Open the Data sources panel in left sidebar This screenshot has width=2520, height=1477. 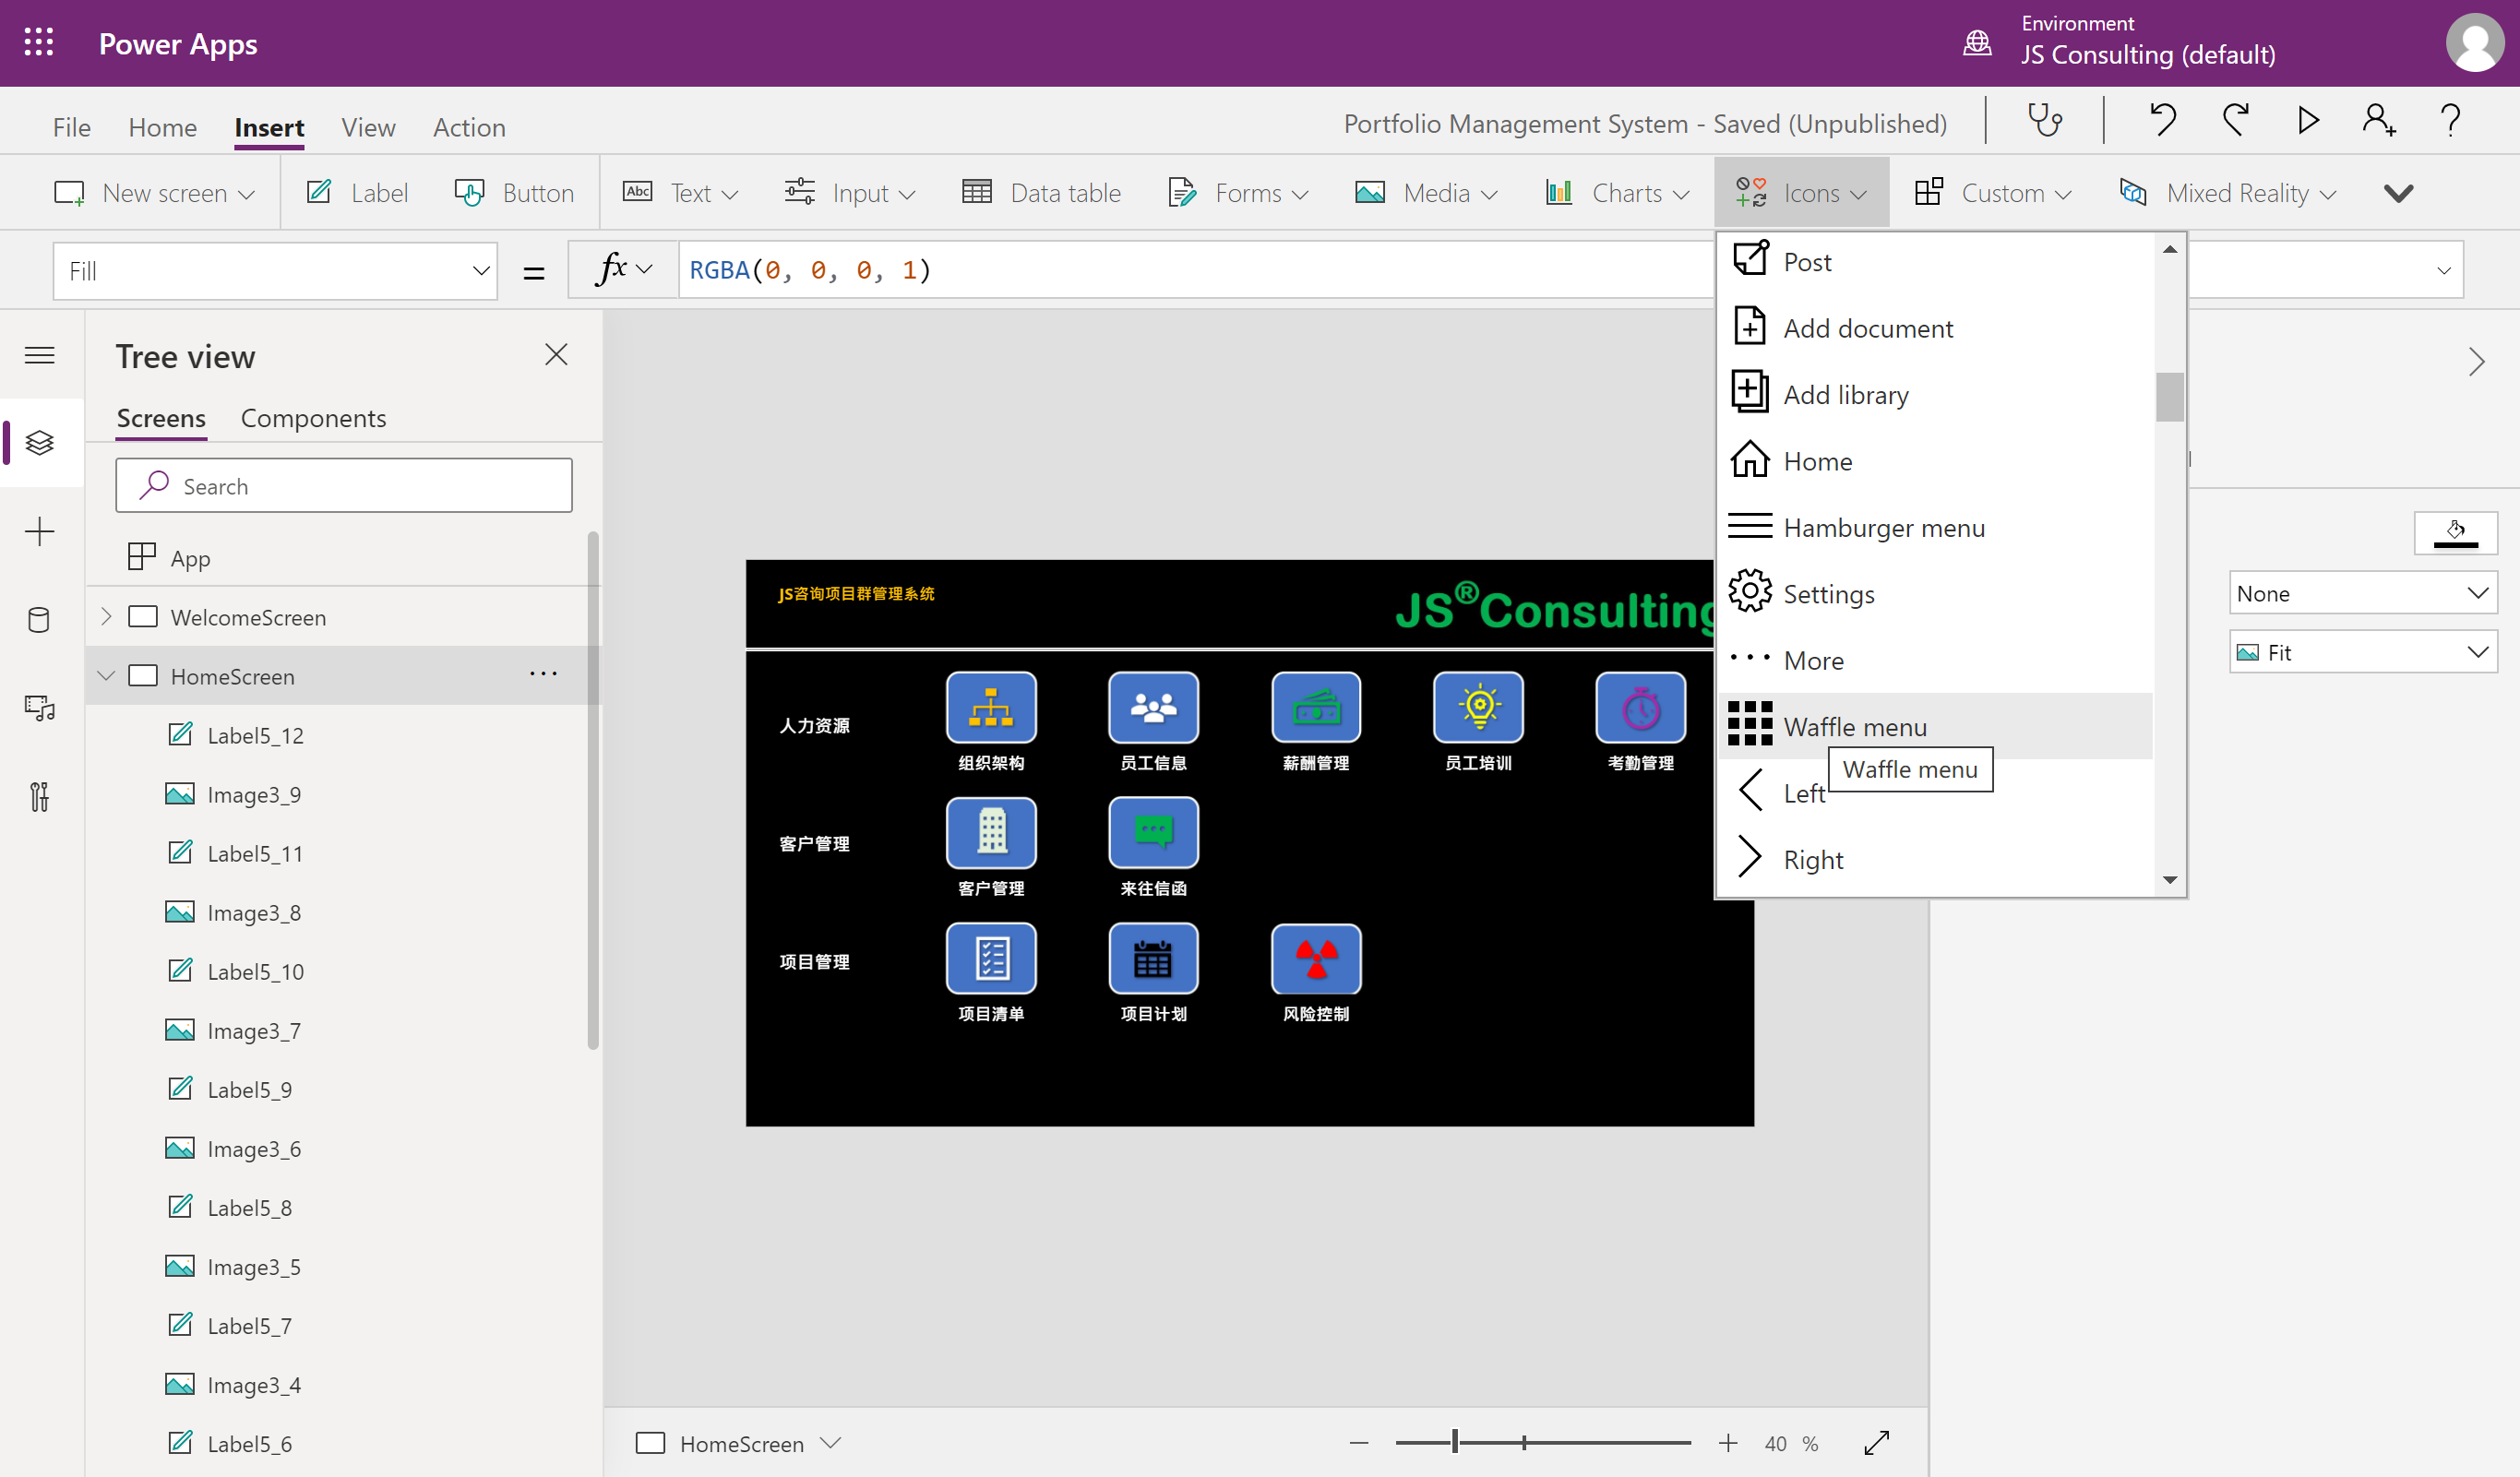click(x=40, y=620)
